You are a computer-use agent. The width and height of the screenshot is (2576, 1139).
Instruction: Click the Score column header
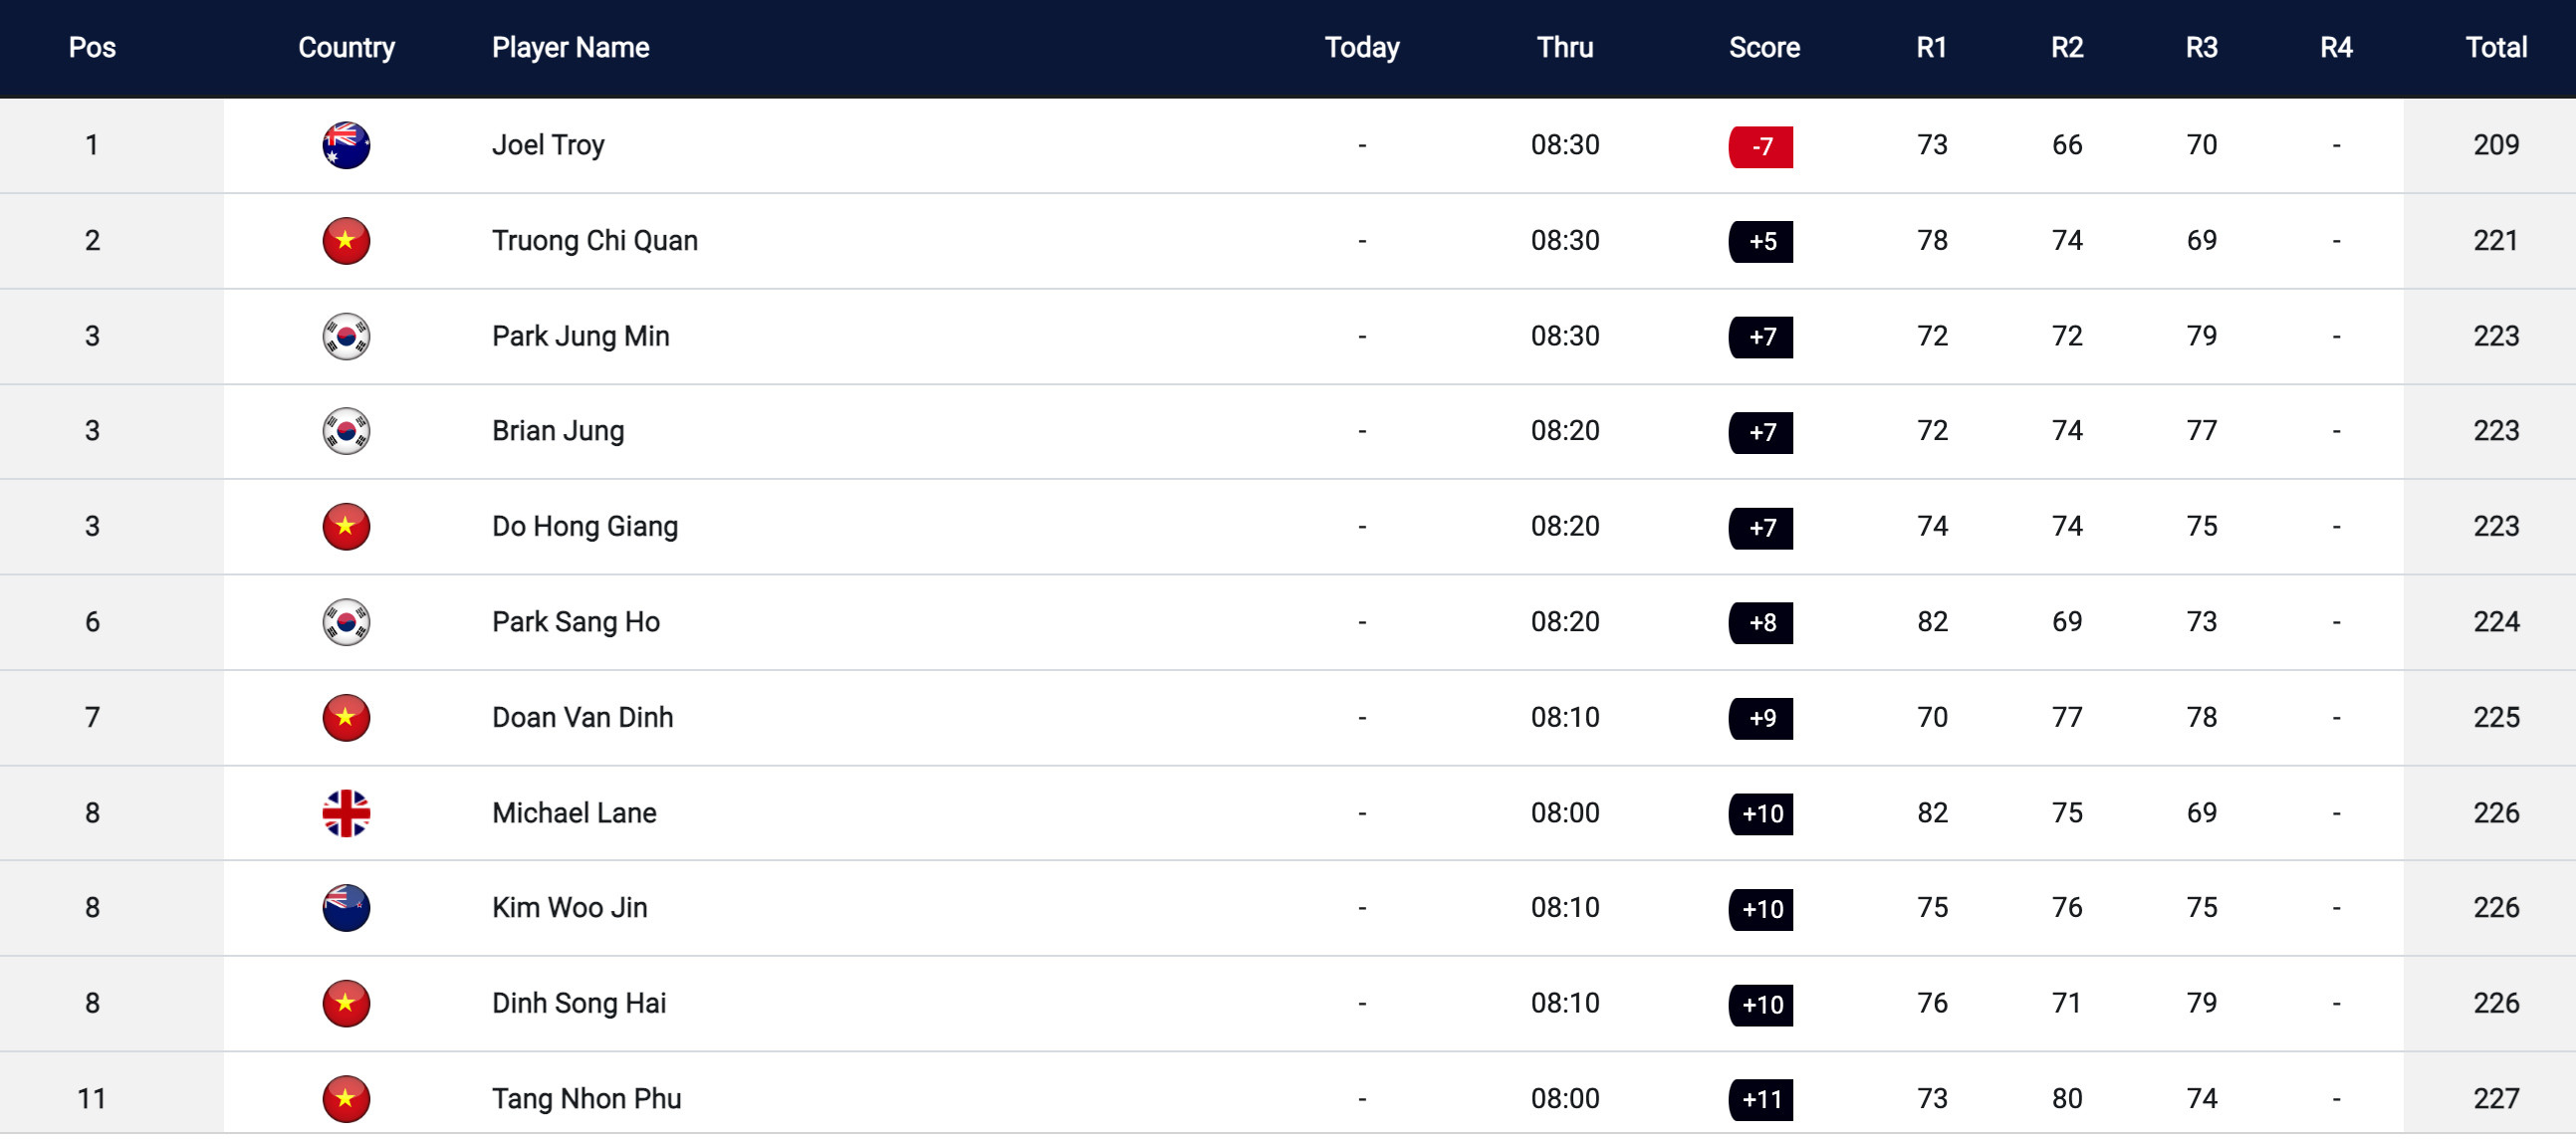(1763, 47)
